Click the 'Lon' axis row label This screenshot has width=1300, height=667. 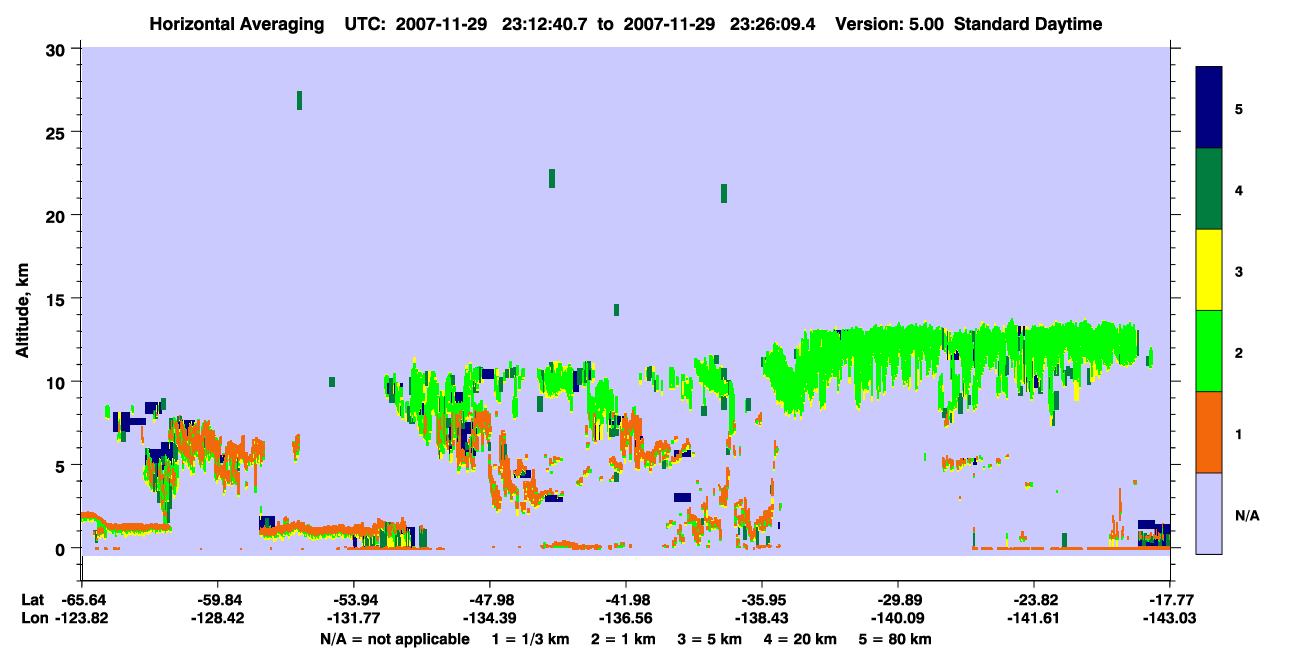33,618
